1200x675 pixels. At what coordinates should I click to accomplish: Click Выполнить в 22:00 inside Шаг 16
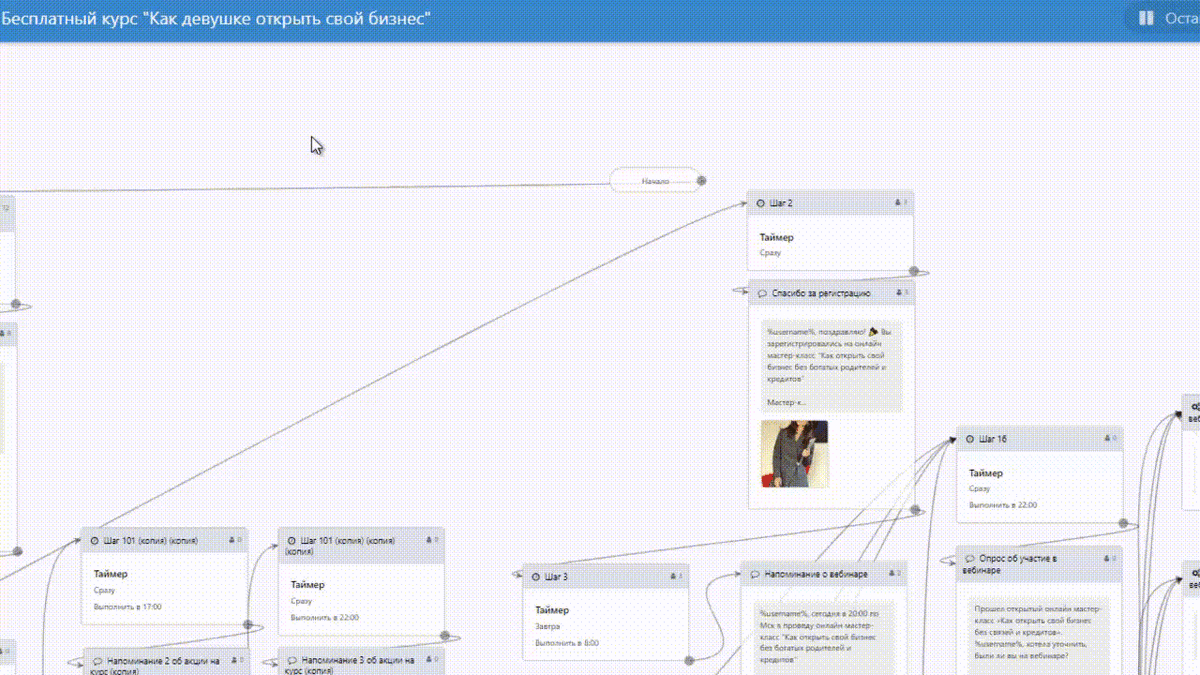pos(1003,505)
